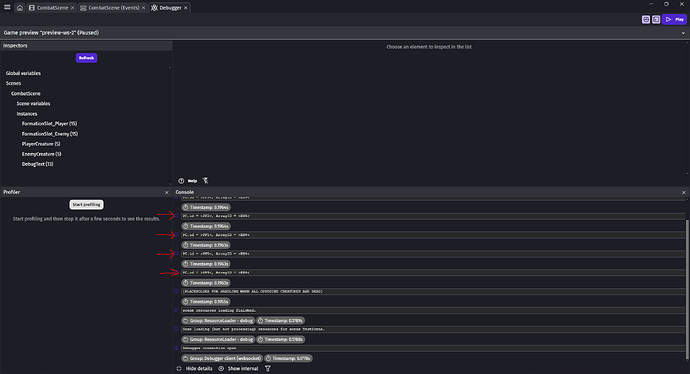Viewport: 690px width, 374px height.
Task: Toggle Show internal console logs
Action: point(238,369)
